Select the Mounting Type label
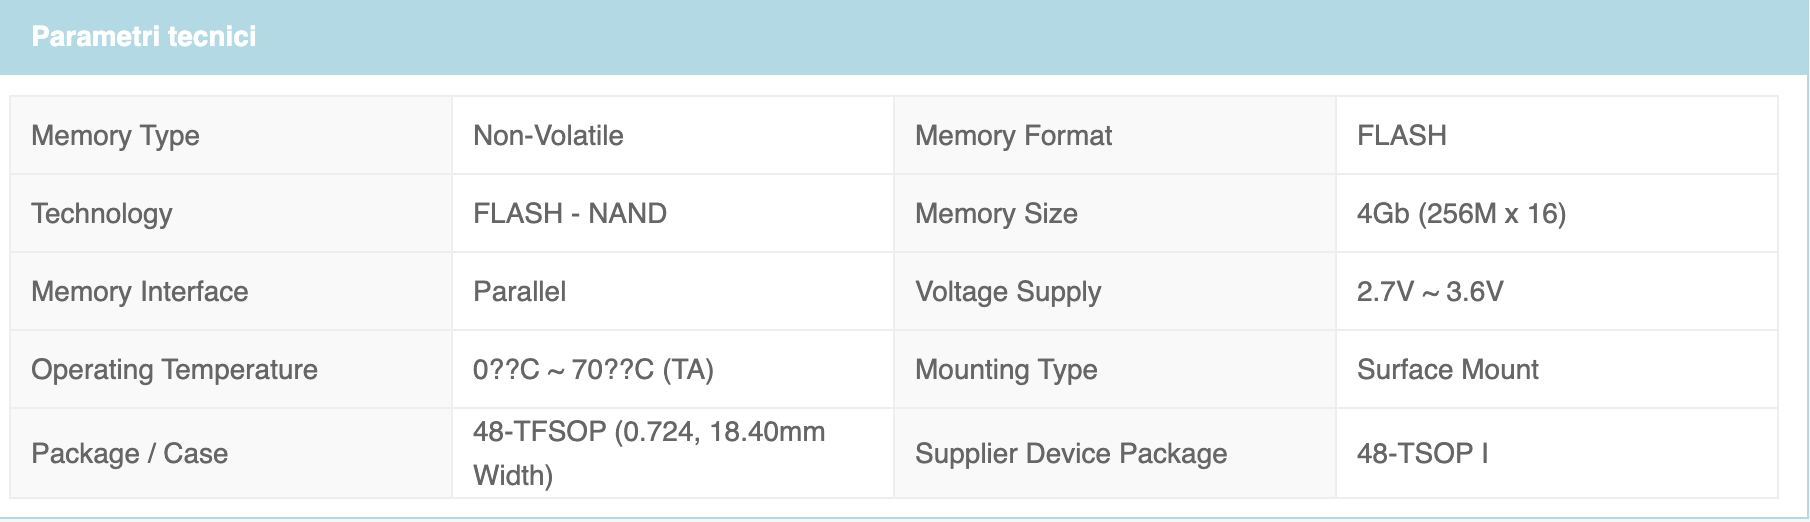 (x=1006, y=369)
